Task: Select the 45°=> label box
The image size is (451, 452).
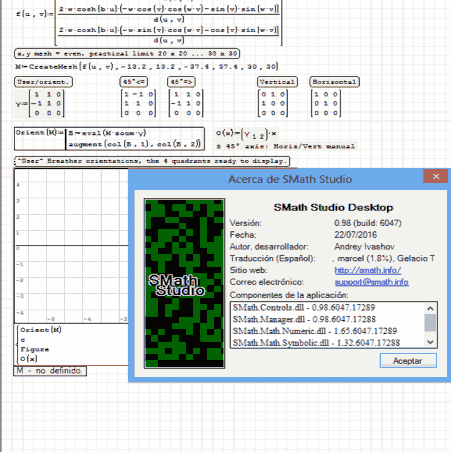Action: point(181,82)
